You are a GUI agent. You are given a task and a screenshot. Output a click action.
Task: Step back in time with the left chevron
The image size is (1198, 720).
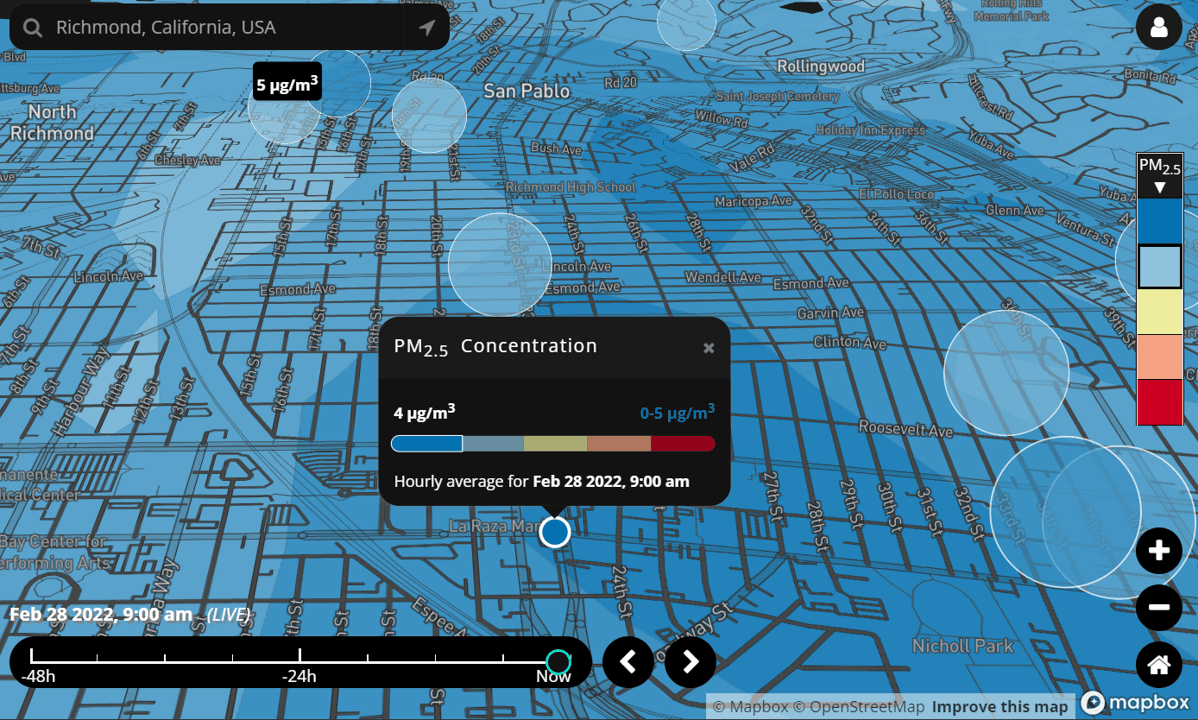[628, 662]
